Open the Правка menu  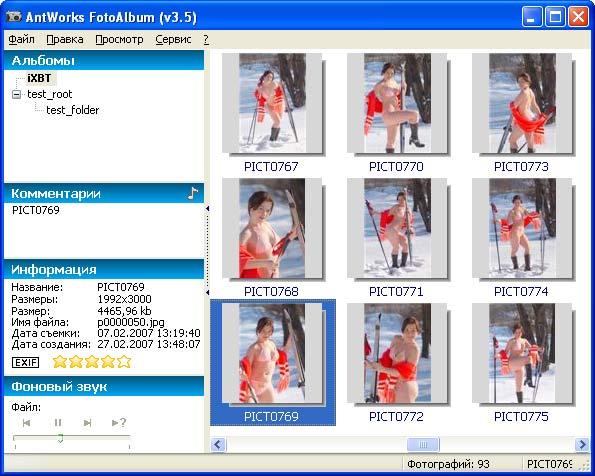click(65, 39)
